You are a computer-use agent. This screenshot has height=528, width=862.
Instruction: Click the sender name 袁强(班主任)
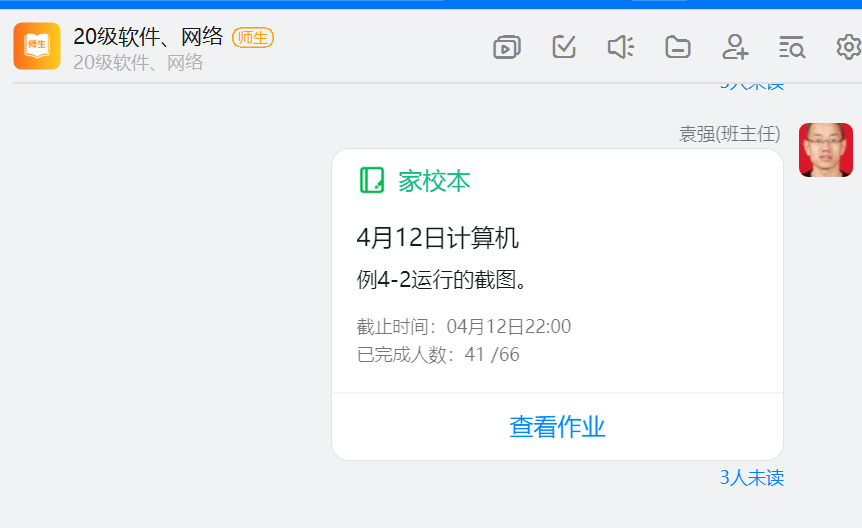click(x=731, y=134)
